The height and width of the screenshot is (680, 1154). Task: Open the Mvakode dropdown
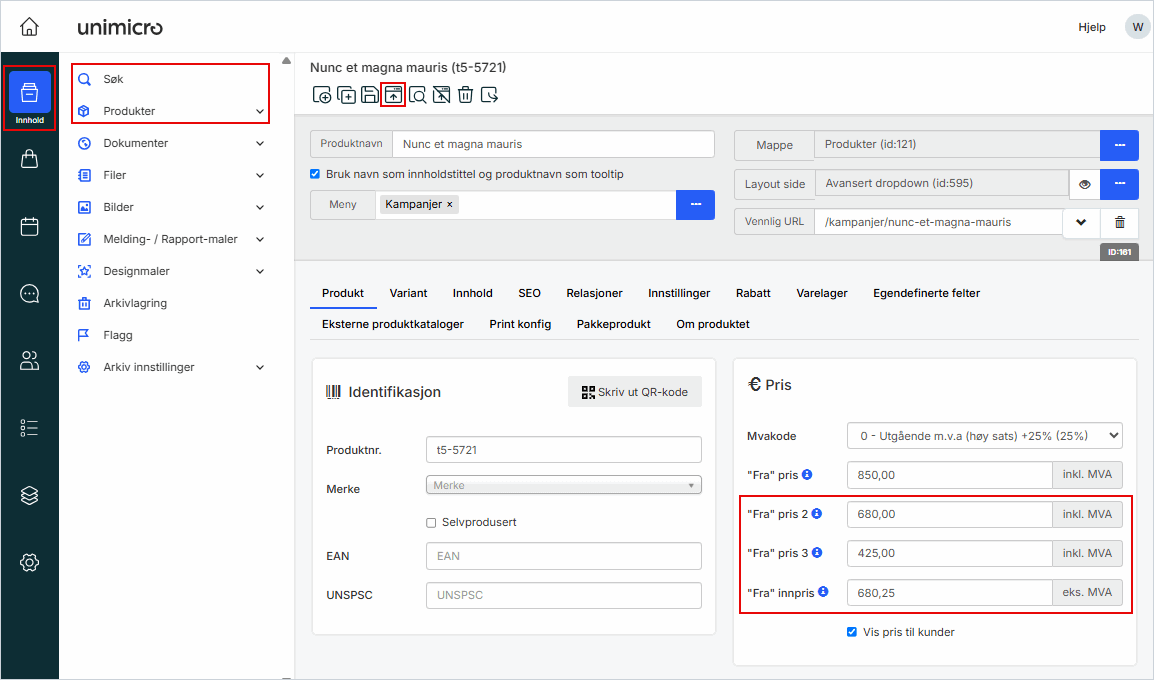point(984,436)
